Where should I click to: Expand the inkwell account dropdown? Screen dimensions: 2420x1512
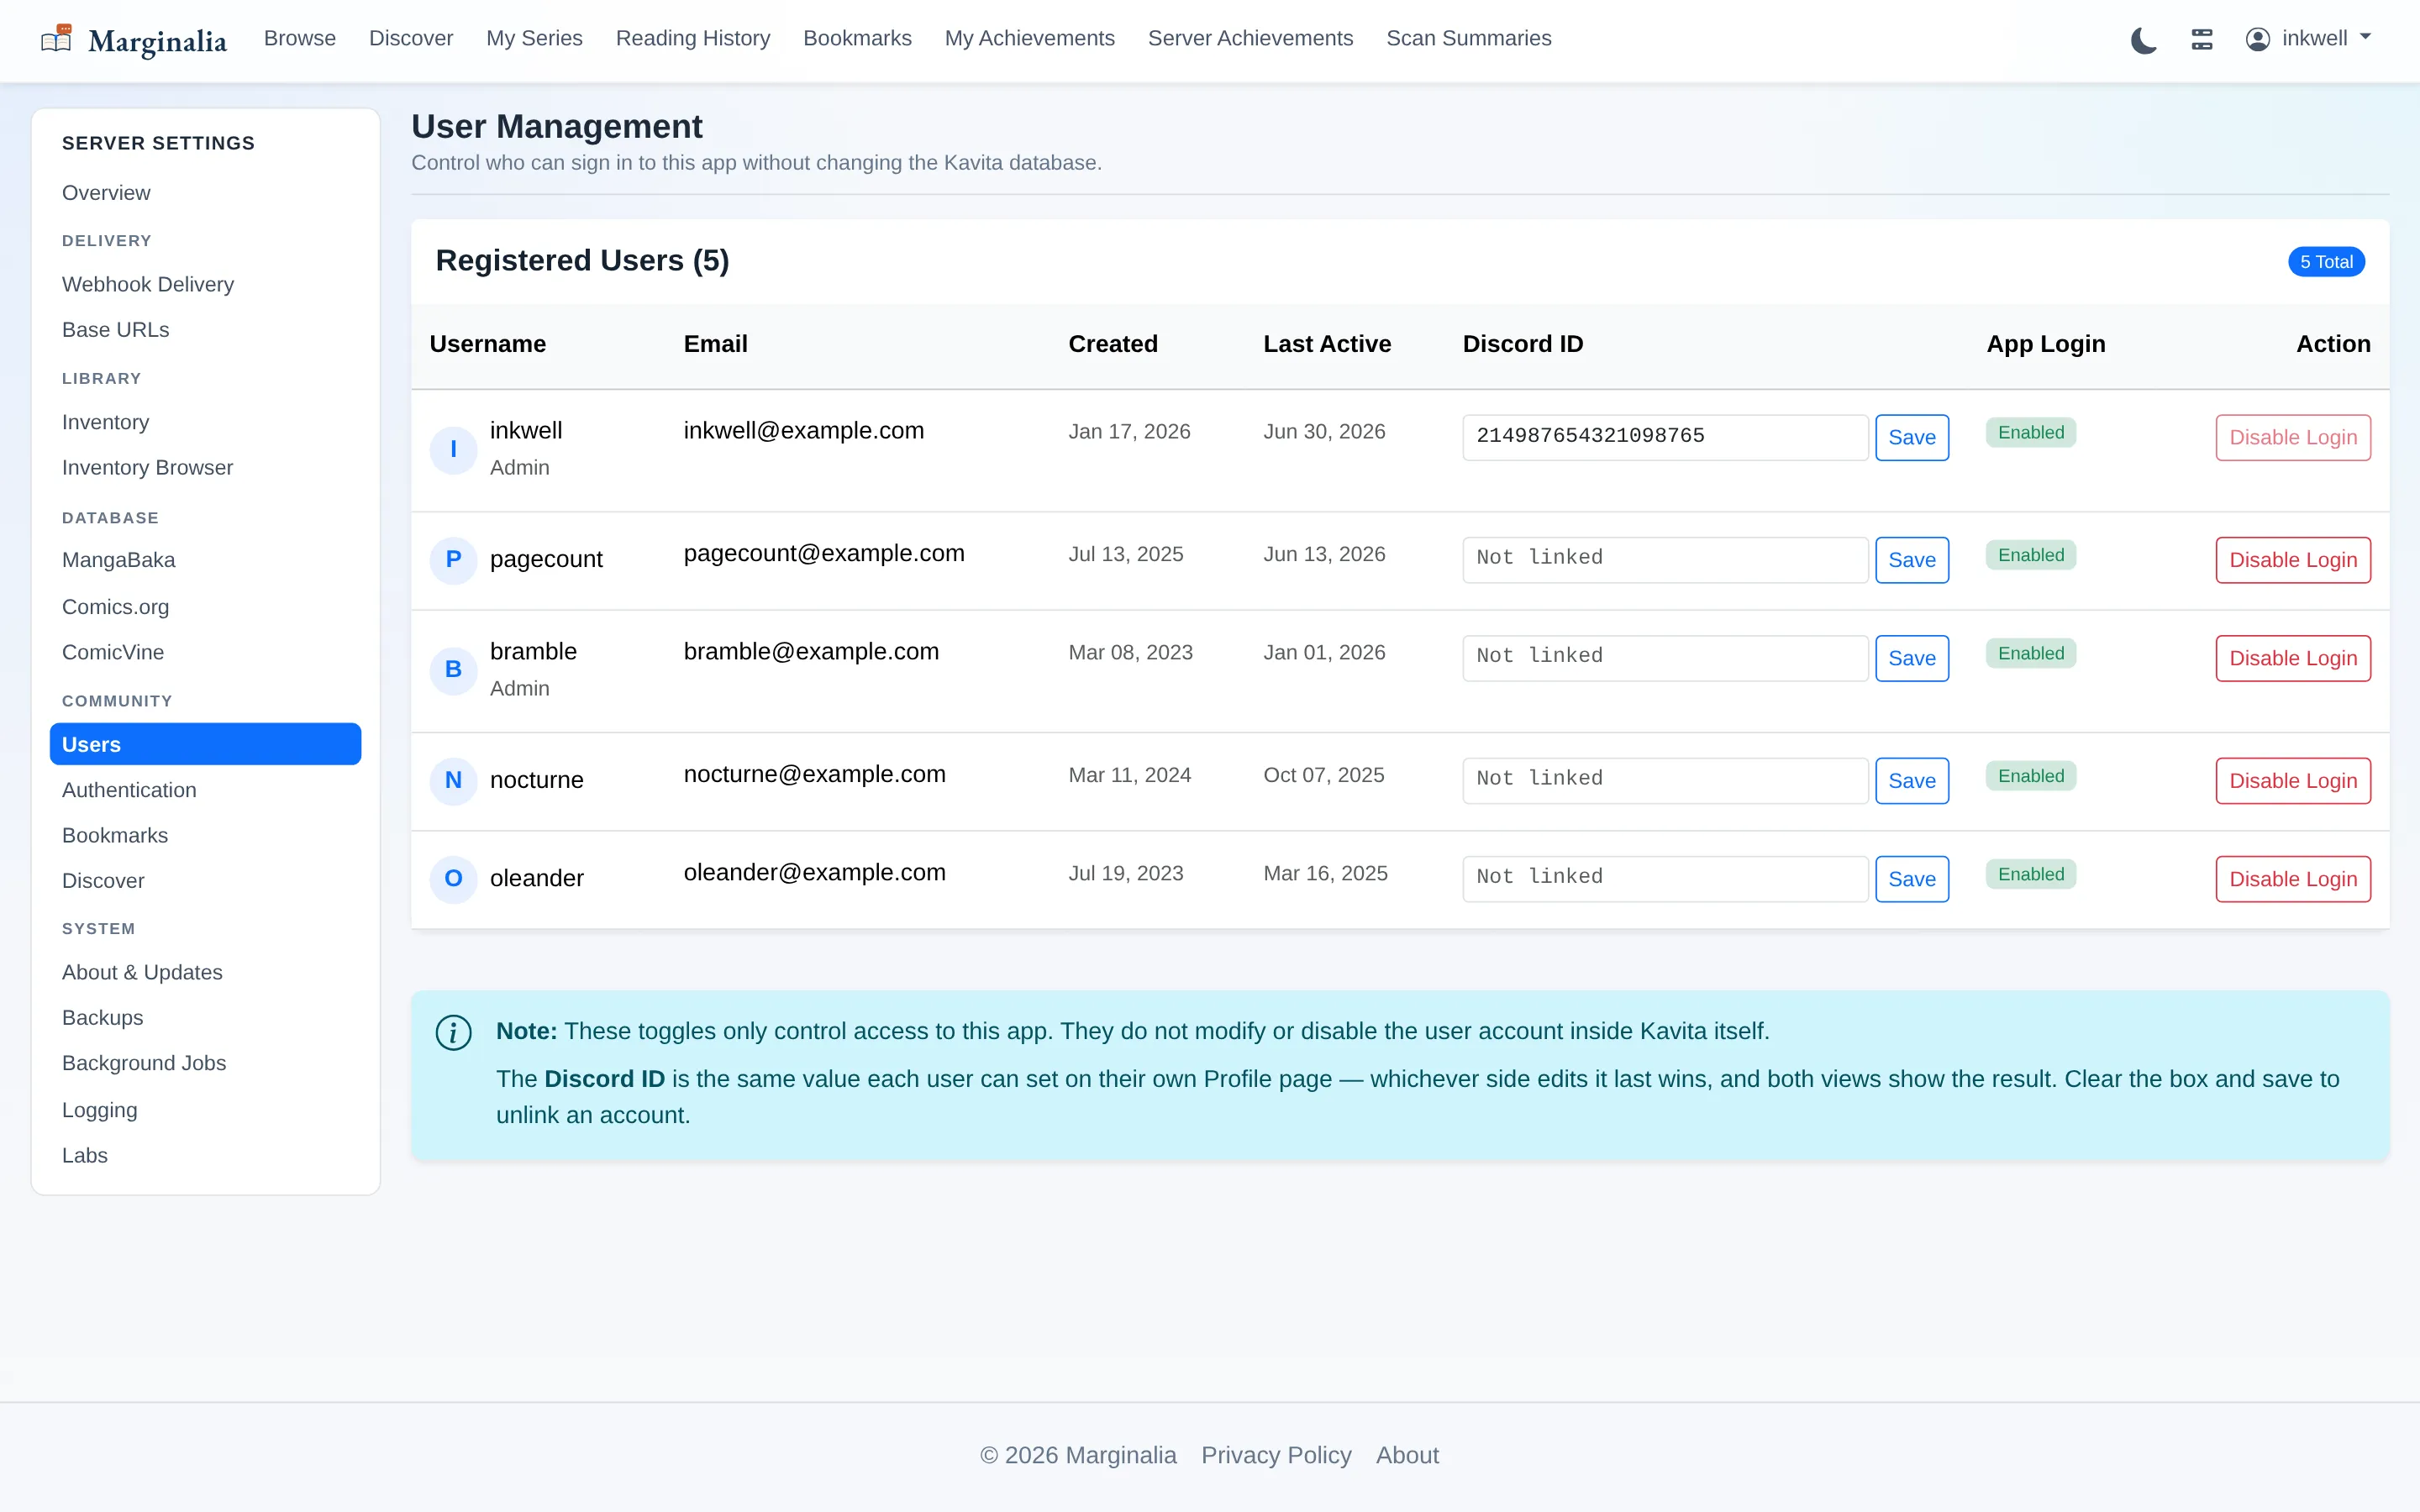click(2309, 39)
